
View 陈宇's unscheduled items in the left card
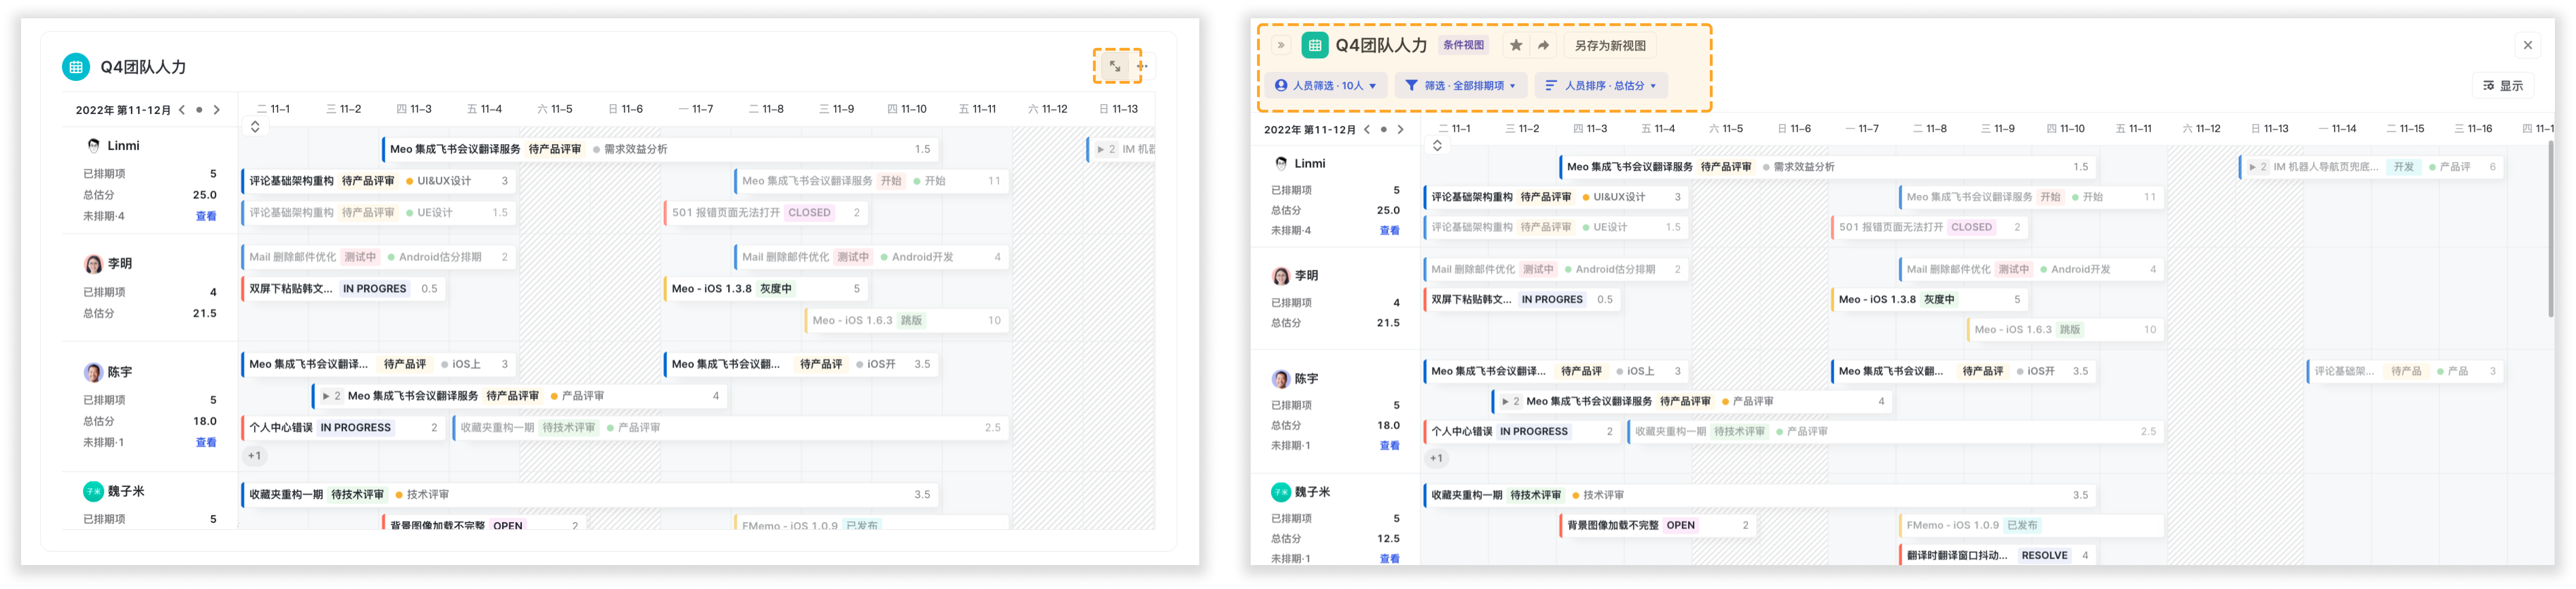click(206, 442)
